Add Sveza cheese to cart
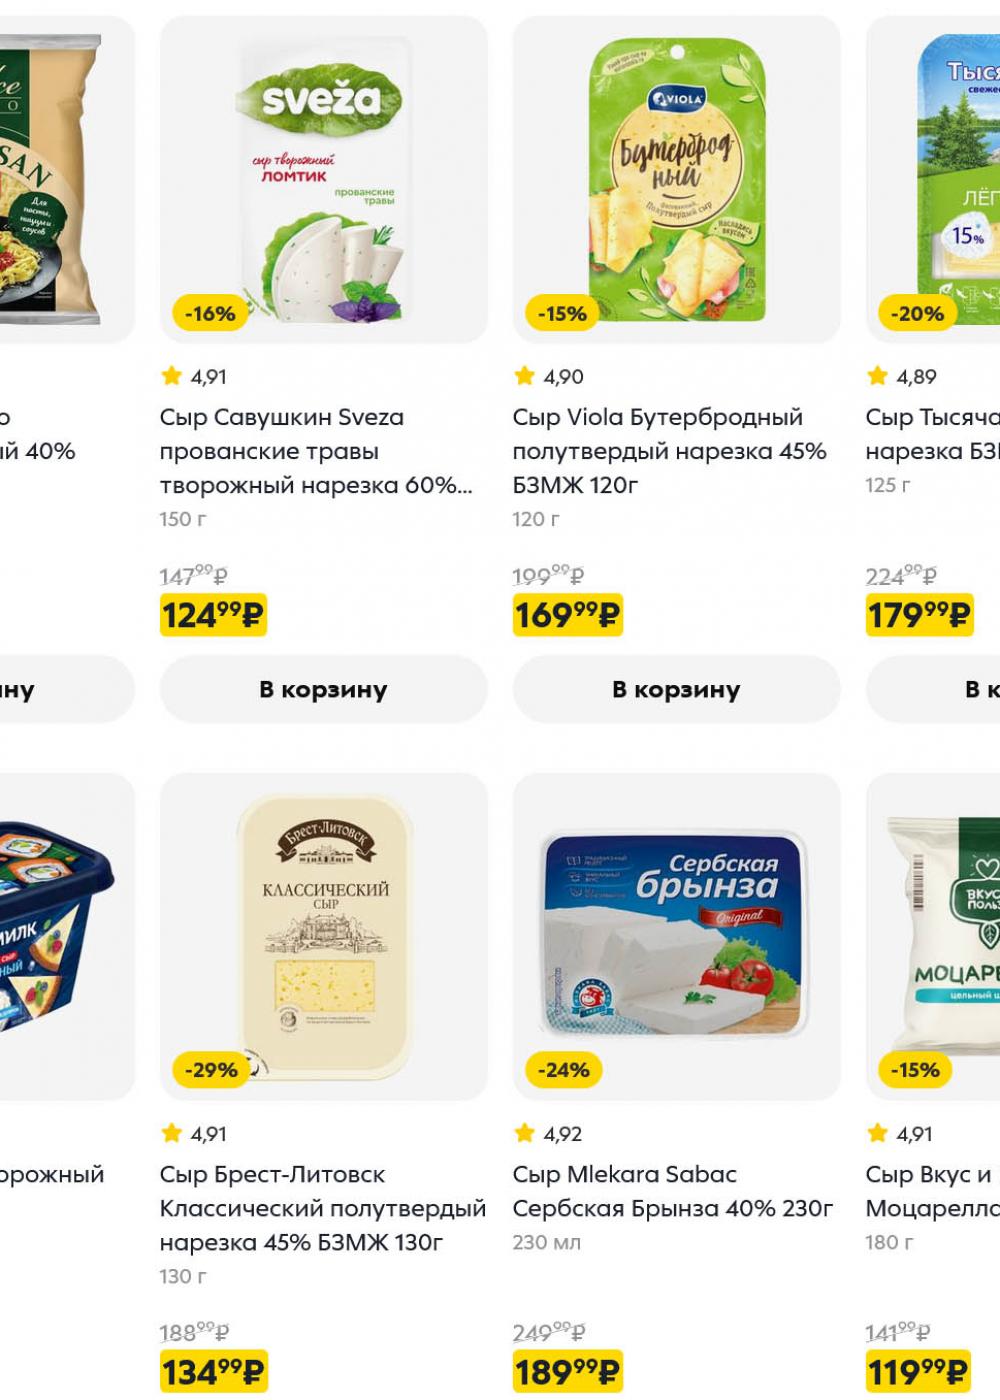Screen dimensions: 1000x1400 (323, 689)
